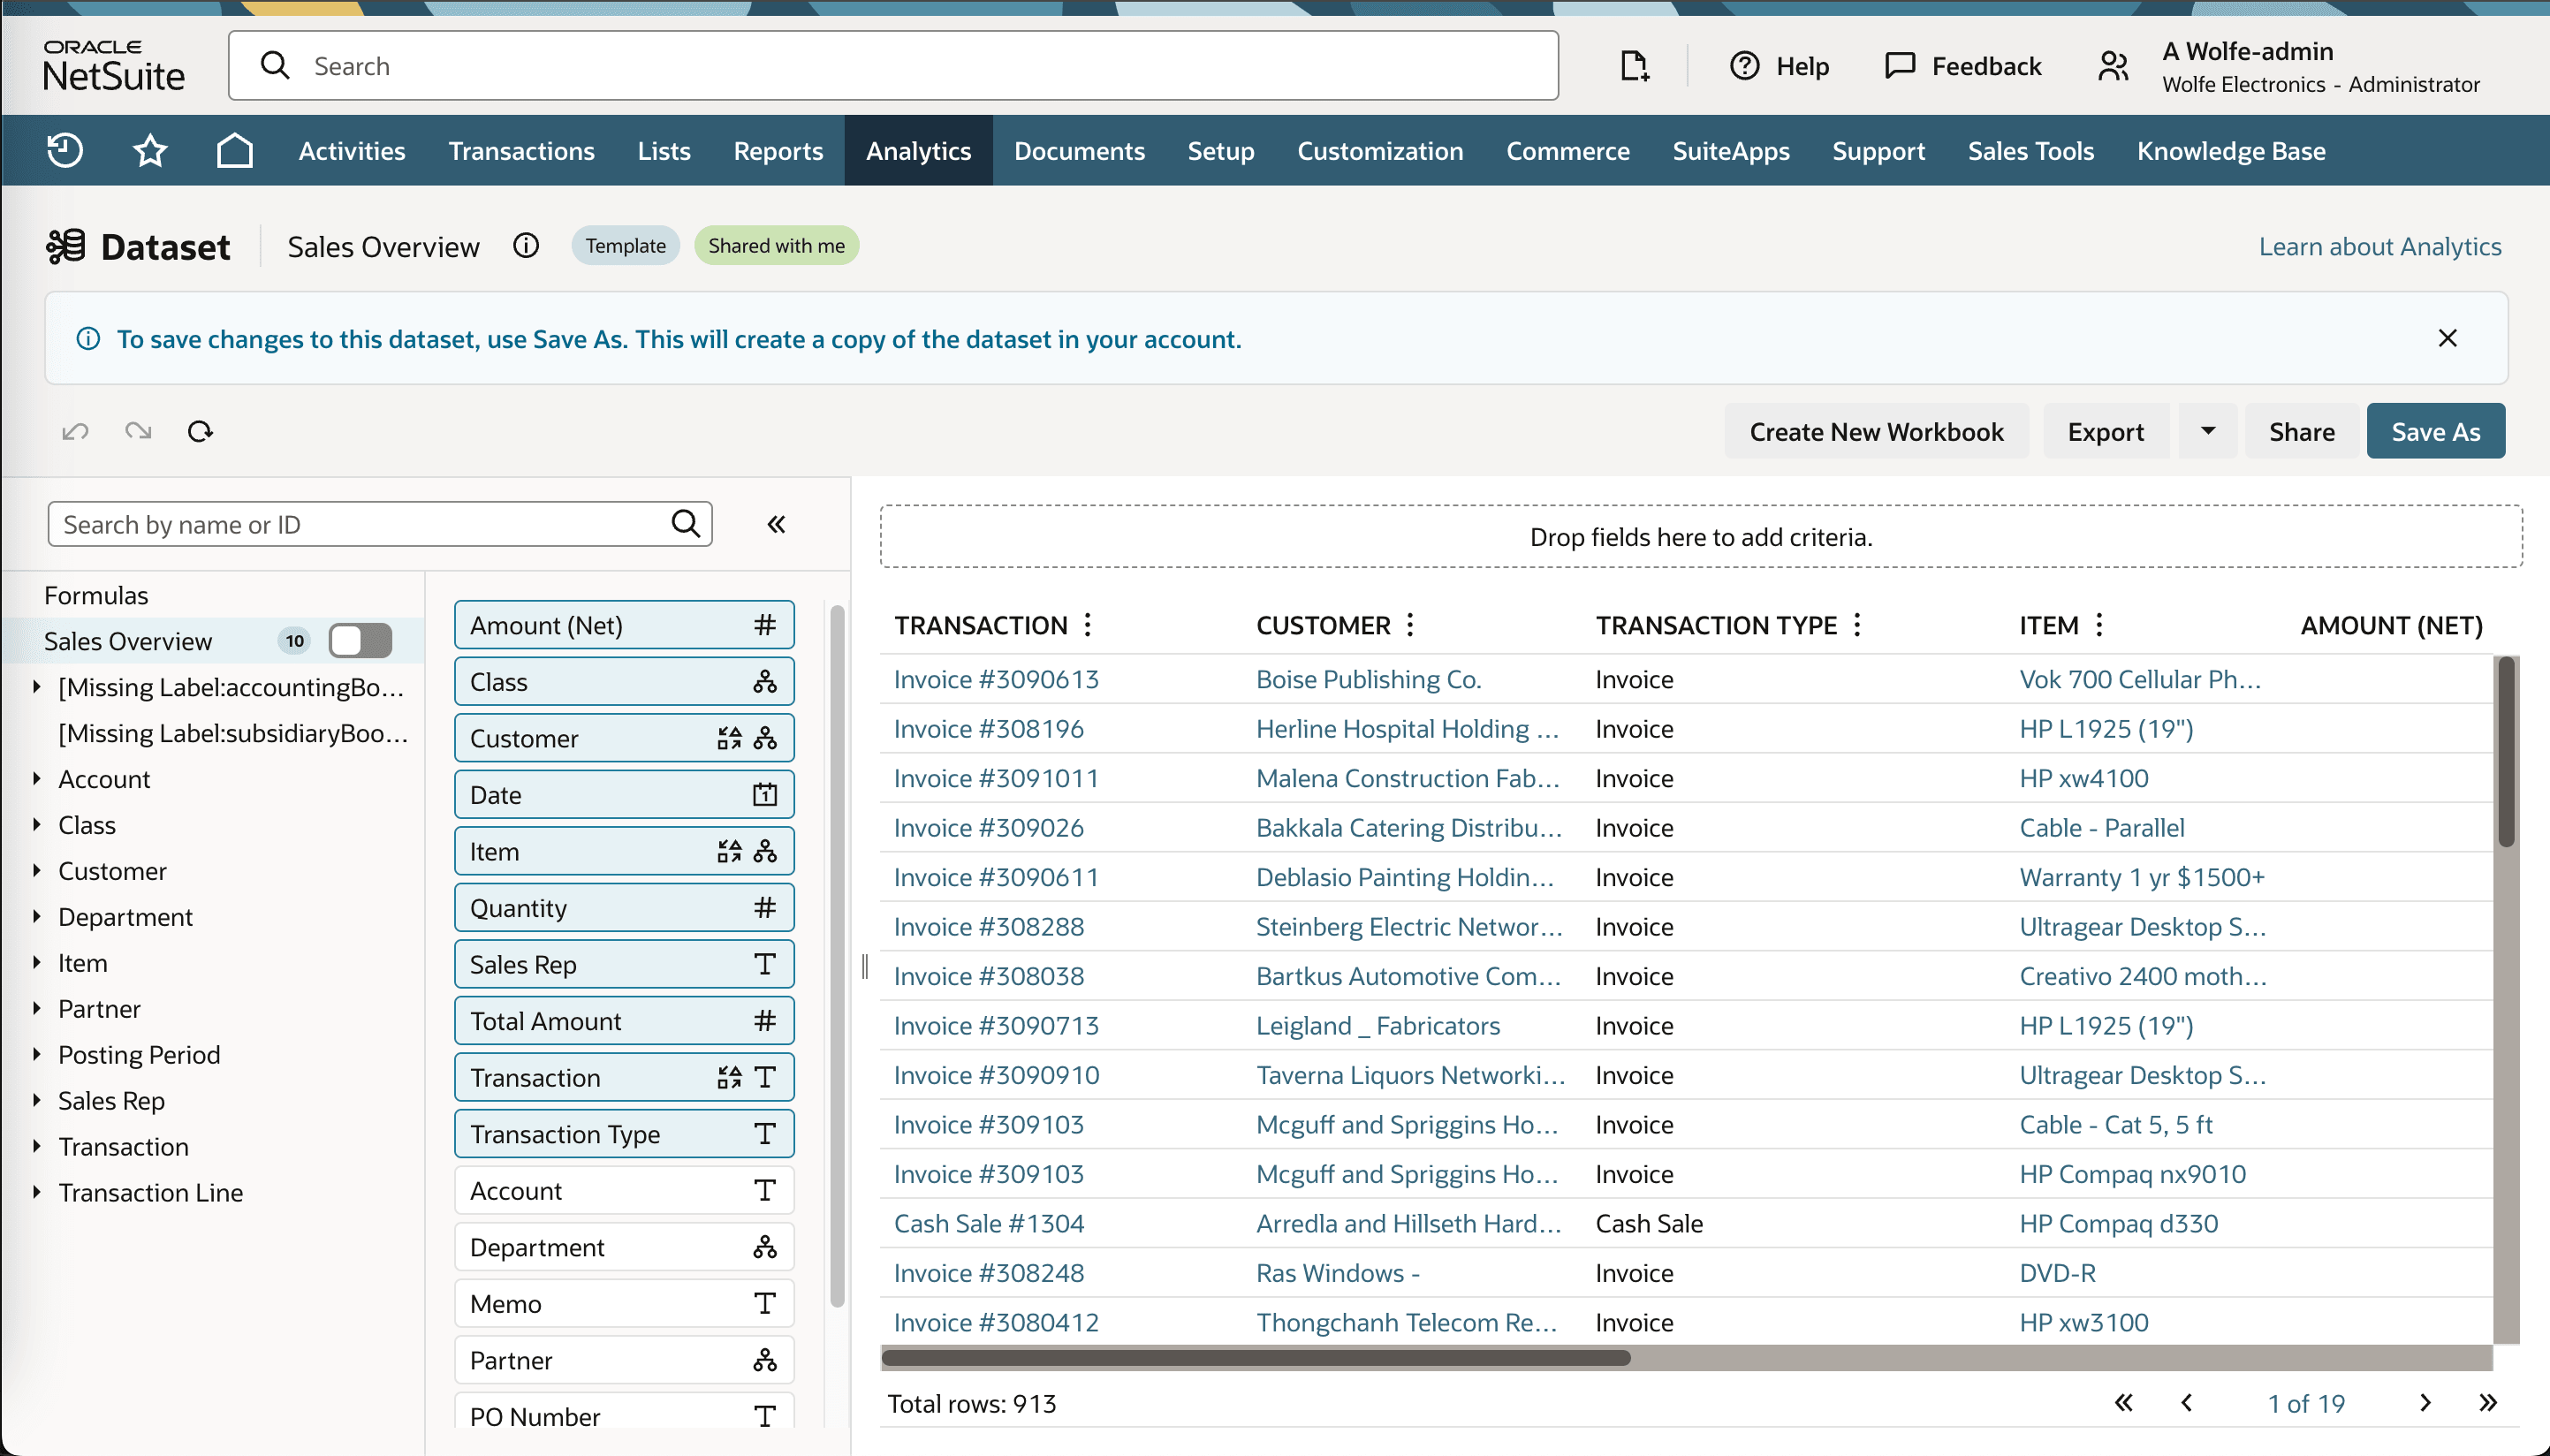The width and height of the screenshot is (2550, 1456).
Task: Open Invoice #3090613 link
Action: [996, 679]
